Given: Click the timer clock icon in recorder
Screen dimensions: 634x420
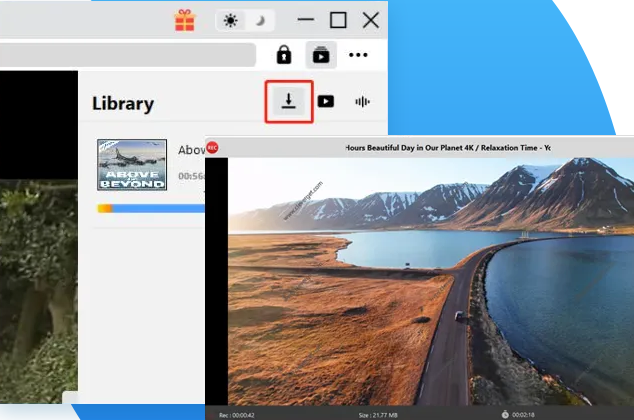Looking at the screenshot, I should (505, 414).
